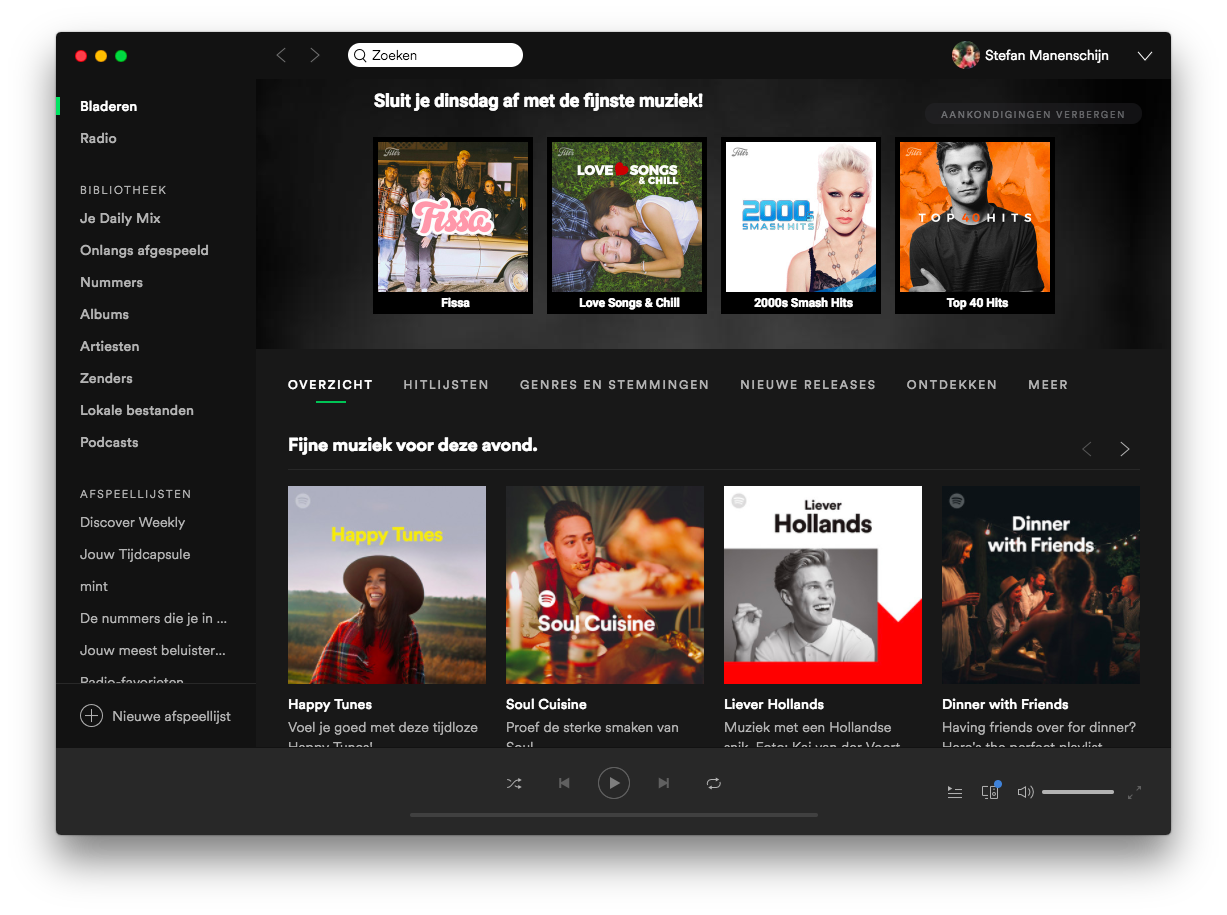Open Podcasts in the library
1227x915 pixels.
pos(109,442)
